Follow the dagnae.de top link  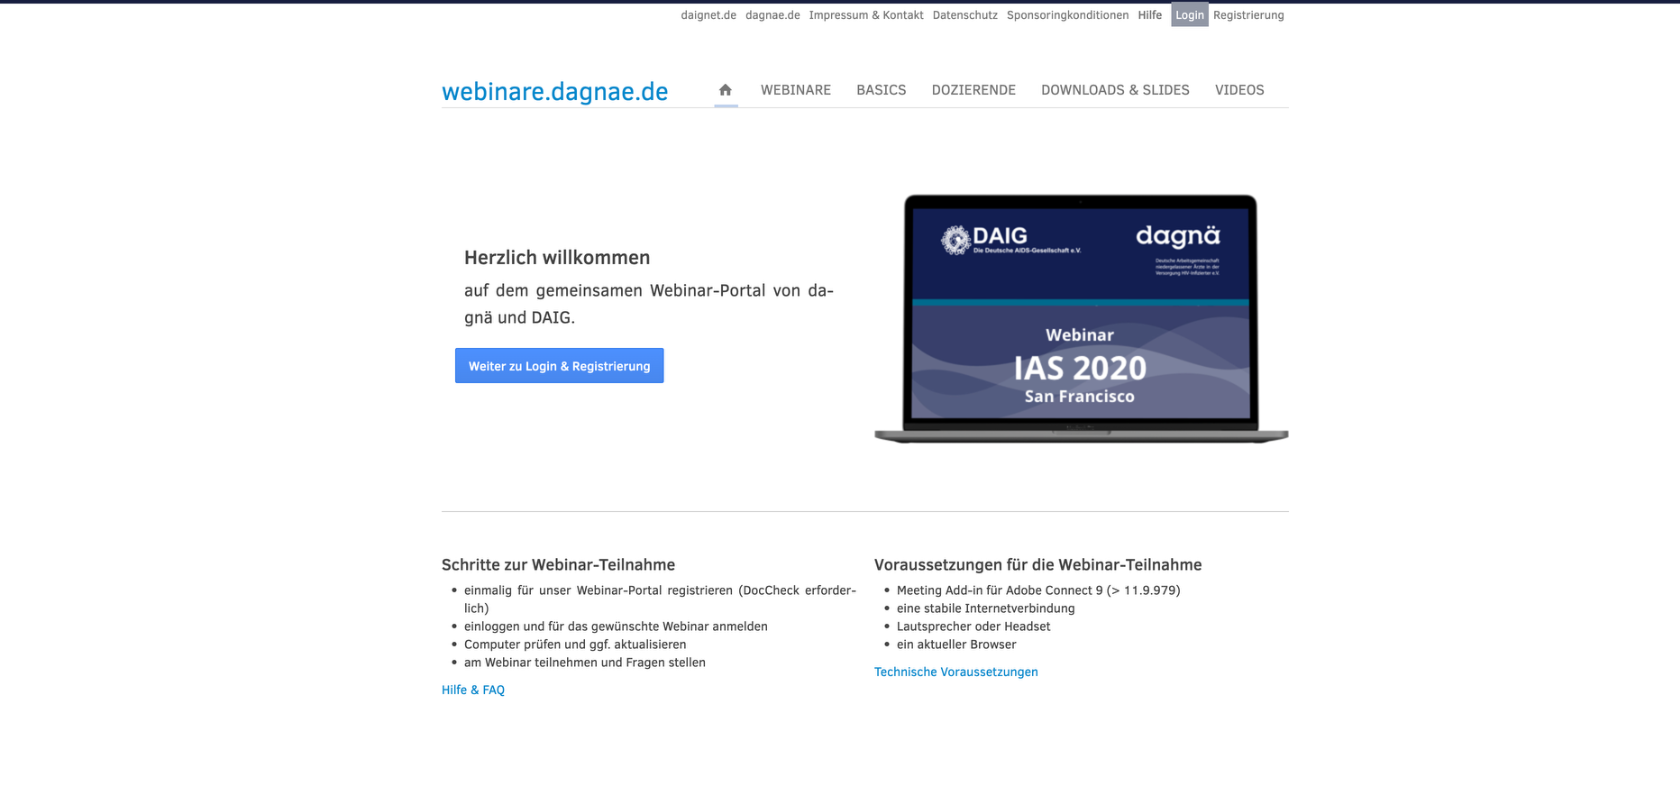772,15
